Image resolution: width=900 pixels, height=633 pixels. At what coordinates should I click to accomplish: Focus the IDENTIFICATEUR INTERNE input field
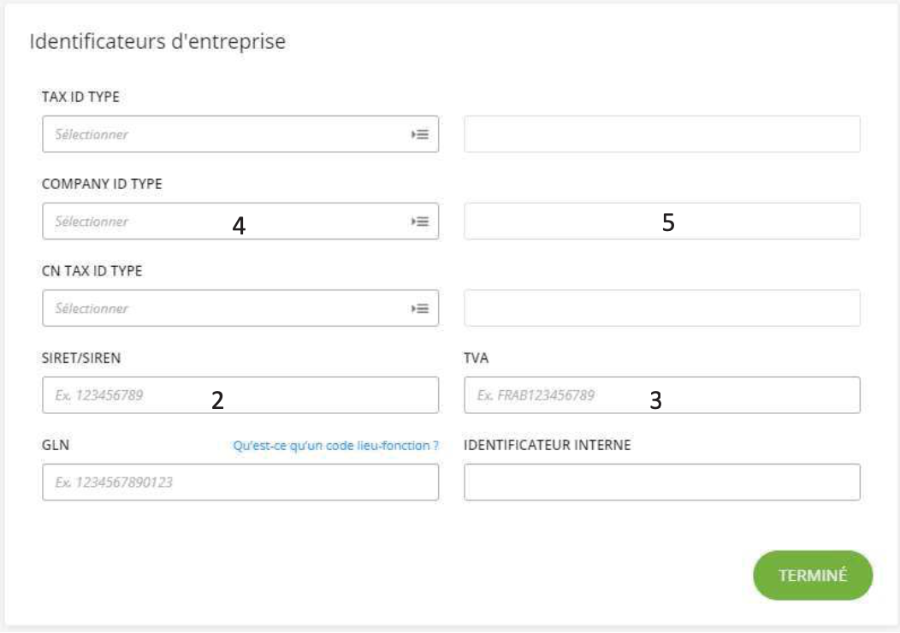[x=662, y=483]
